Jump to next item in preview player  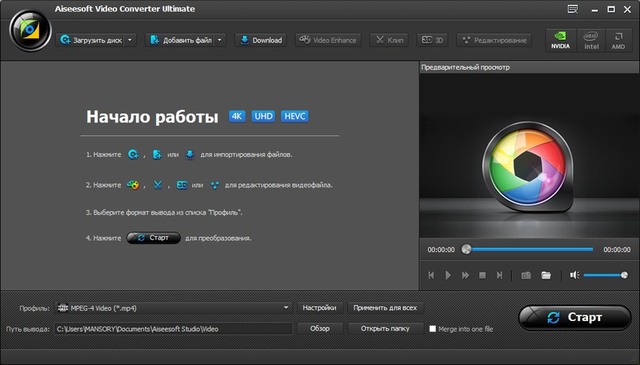[x=500, y=276]
